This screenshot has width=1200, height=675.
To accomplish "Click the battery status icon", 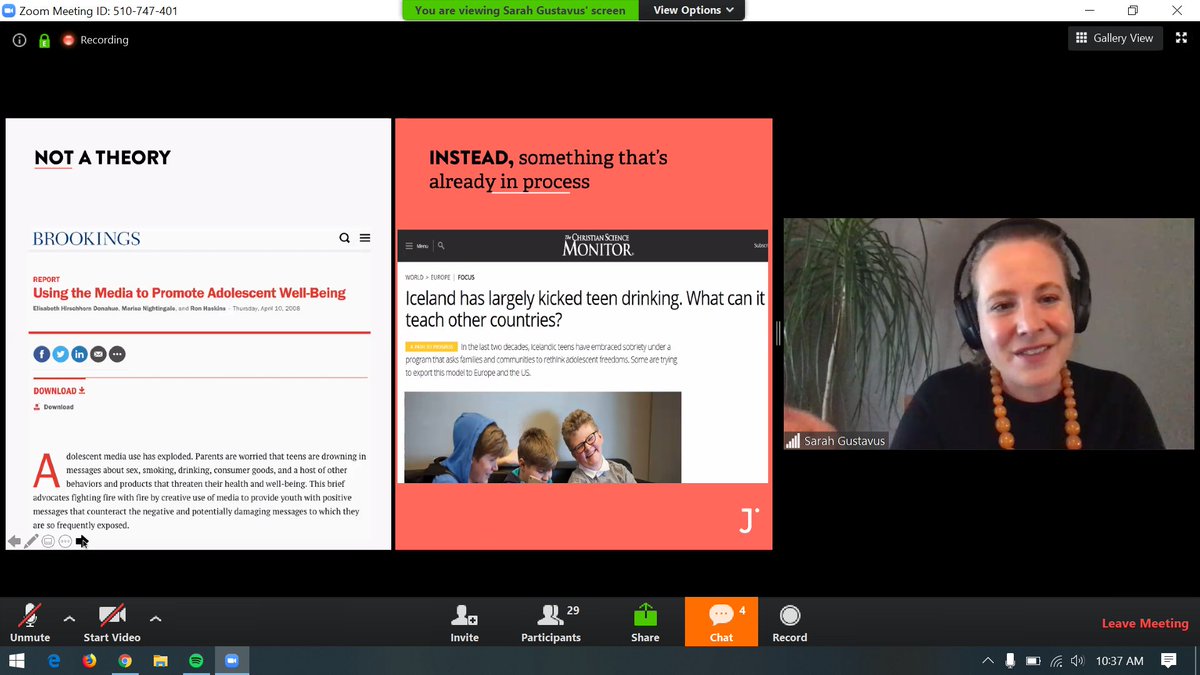I will [x=1033, y=661].
